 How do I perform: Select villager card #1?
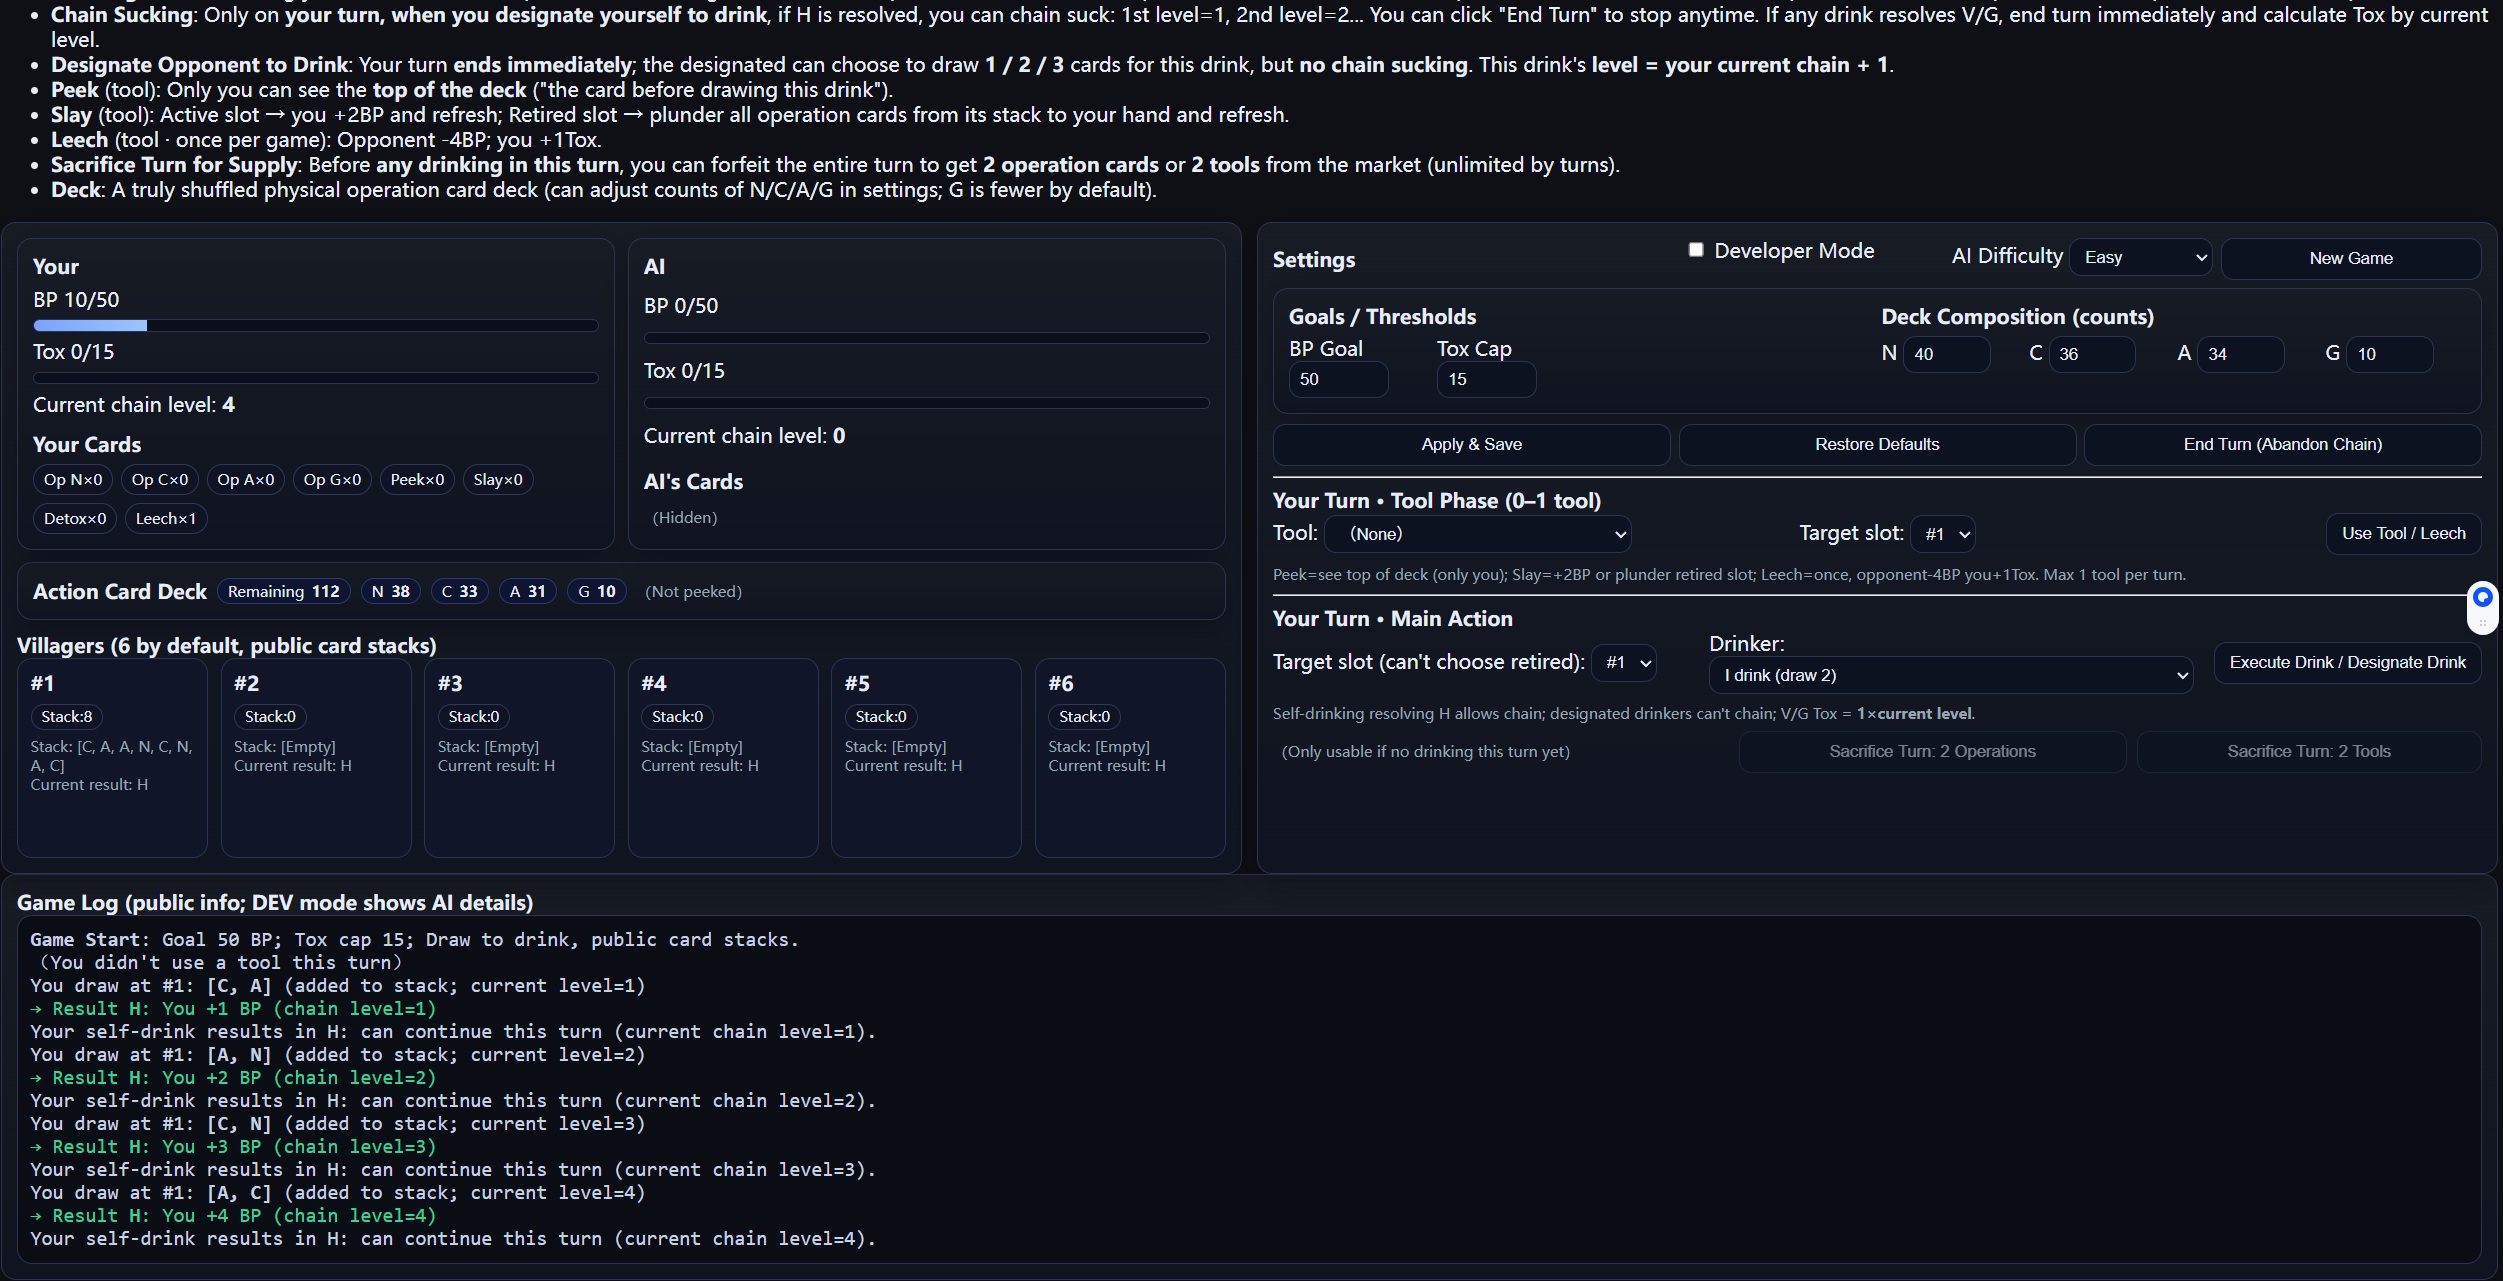pos(112,757)
